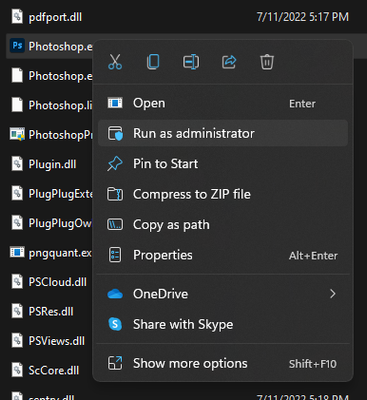The image size is (367, 400).
Task: Click the Show more options icon
Action: click(x=115, y=363)
